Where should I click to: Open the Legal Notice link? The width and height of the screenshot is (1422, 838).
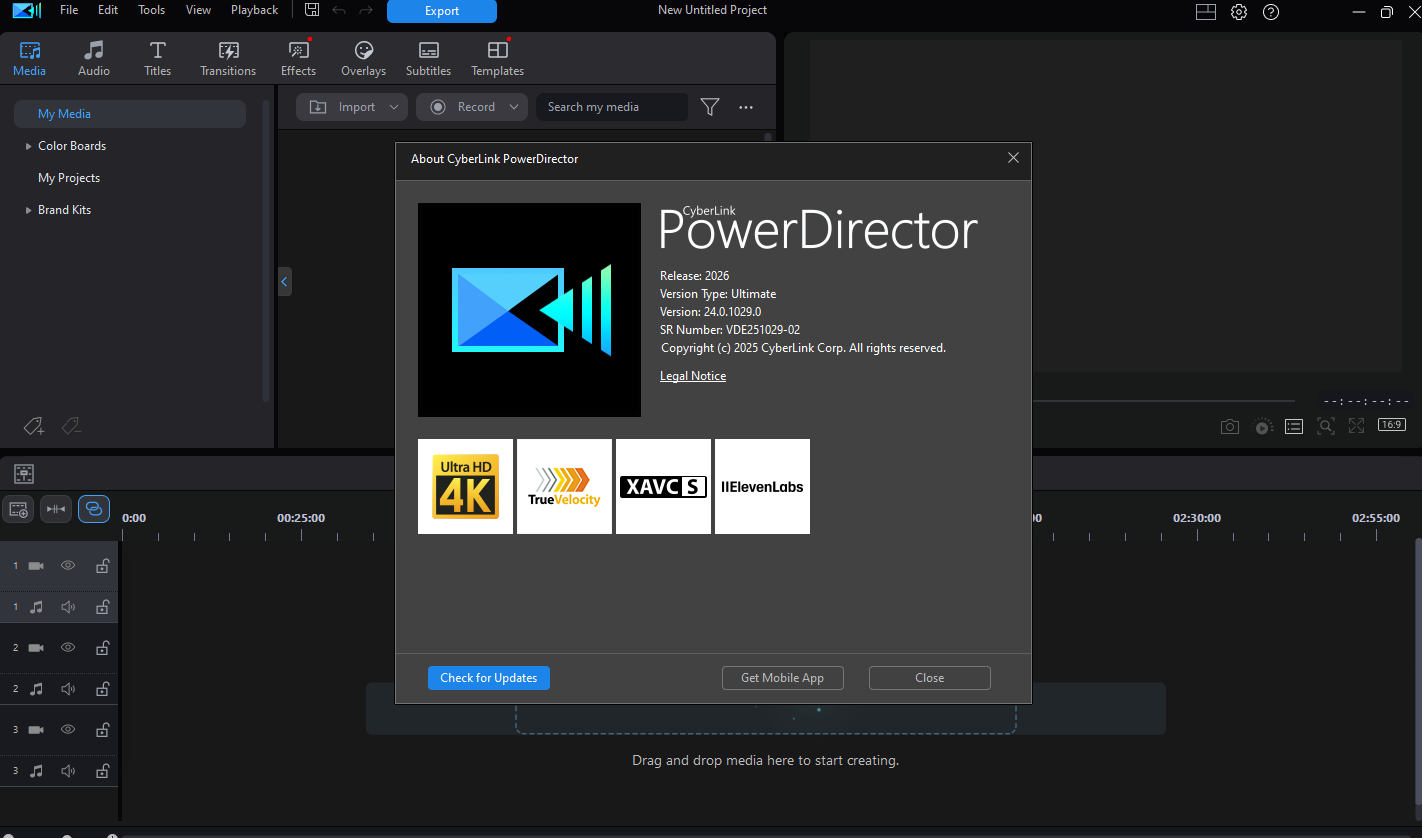pyautogui.click(x=693, y=376)
